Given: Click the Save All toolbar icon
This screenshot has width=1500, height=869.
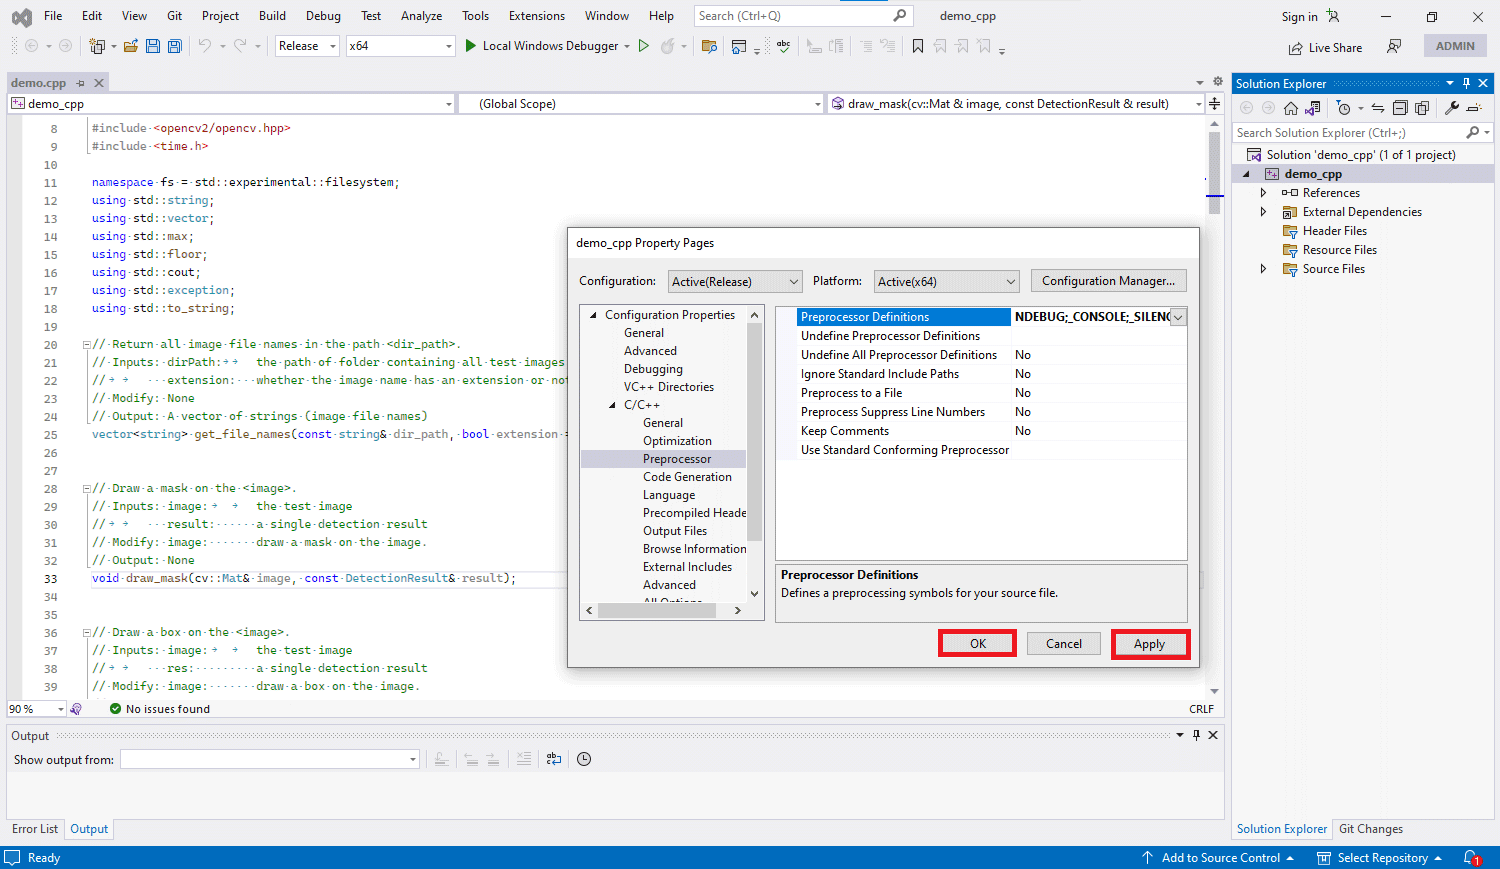Looking at the screenshot, I should click(175, 46).
